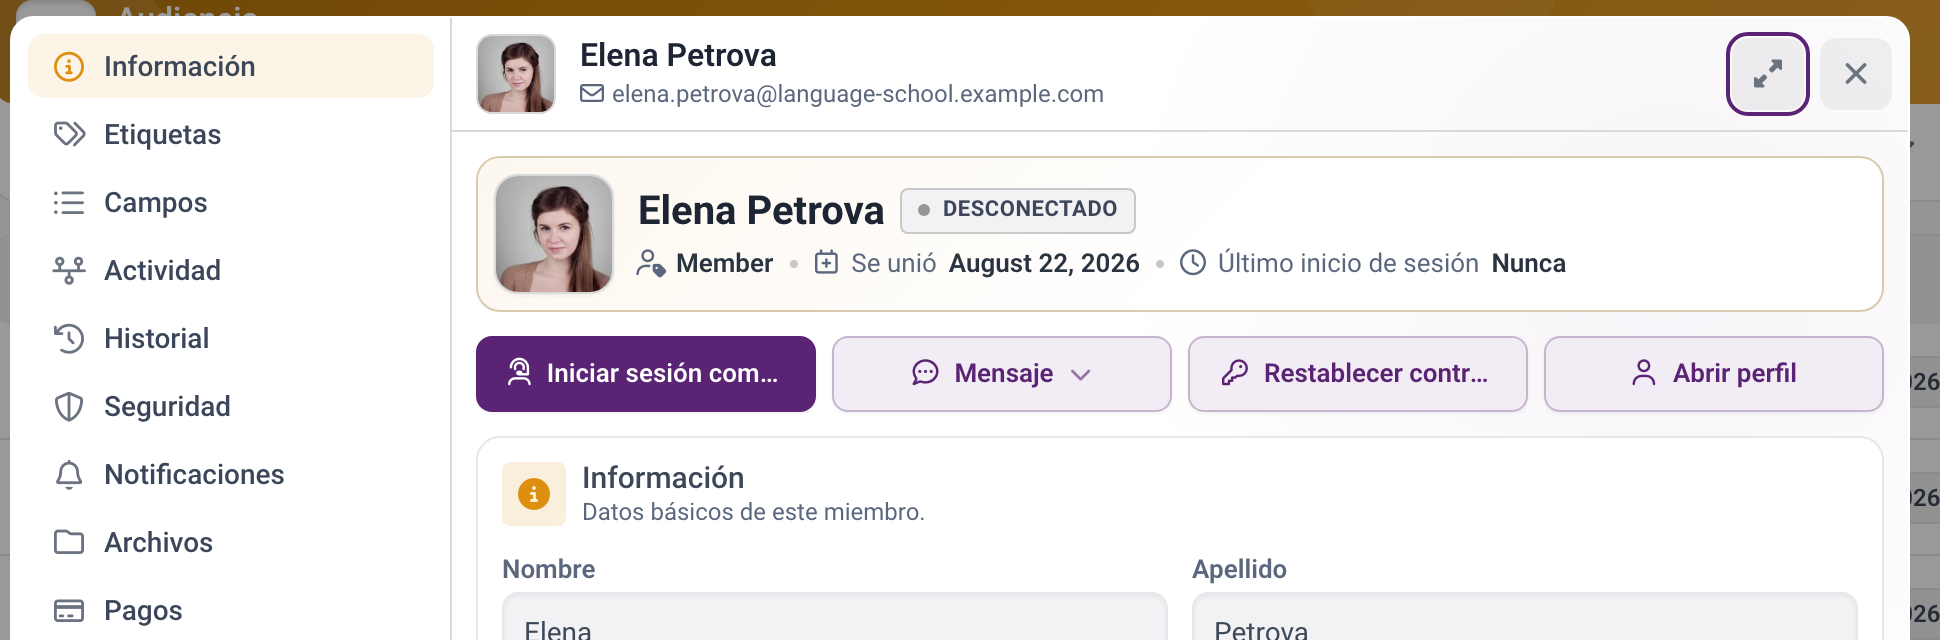
Task: Open the Información sidebar section
Action: click(231, 66)
